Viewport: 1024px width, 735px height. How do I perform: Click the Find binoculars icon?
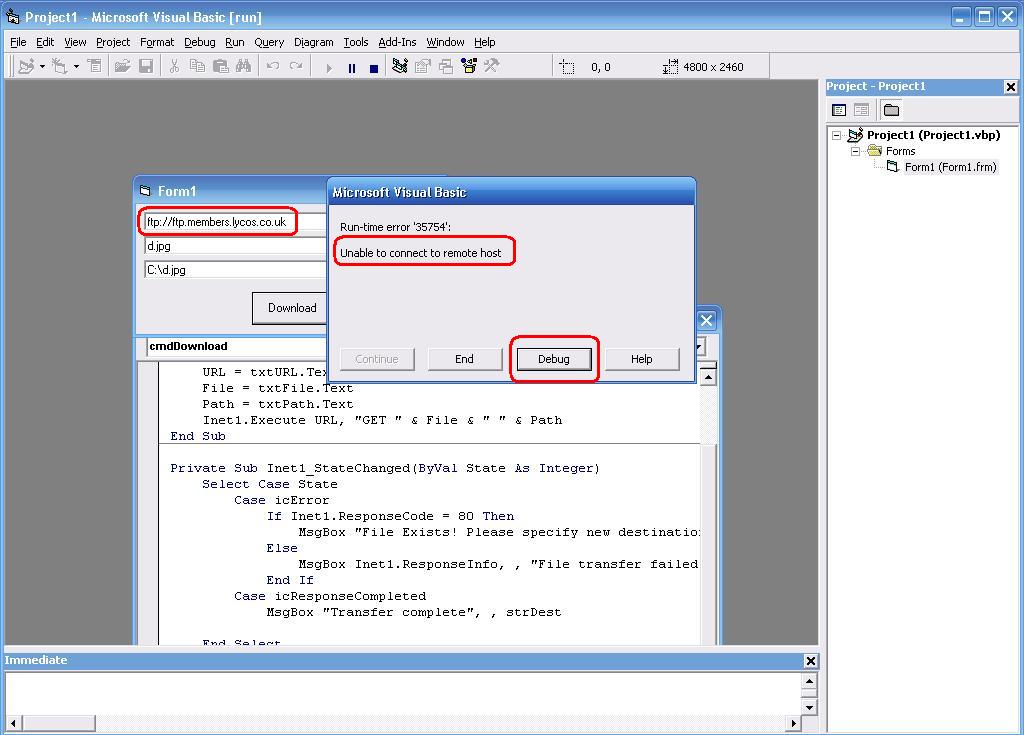point(244,66)
